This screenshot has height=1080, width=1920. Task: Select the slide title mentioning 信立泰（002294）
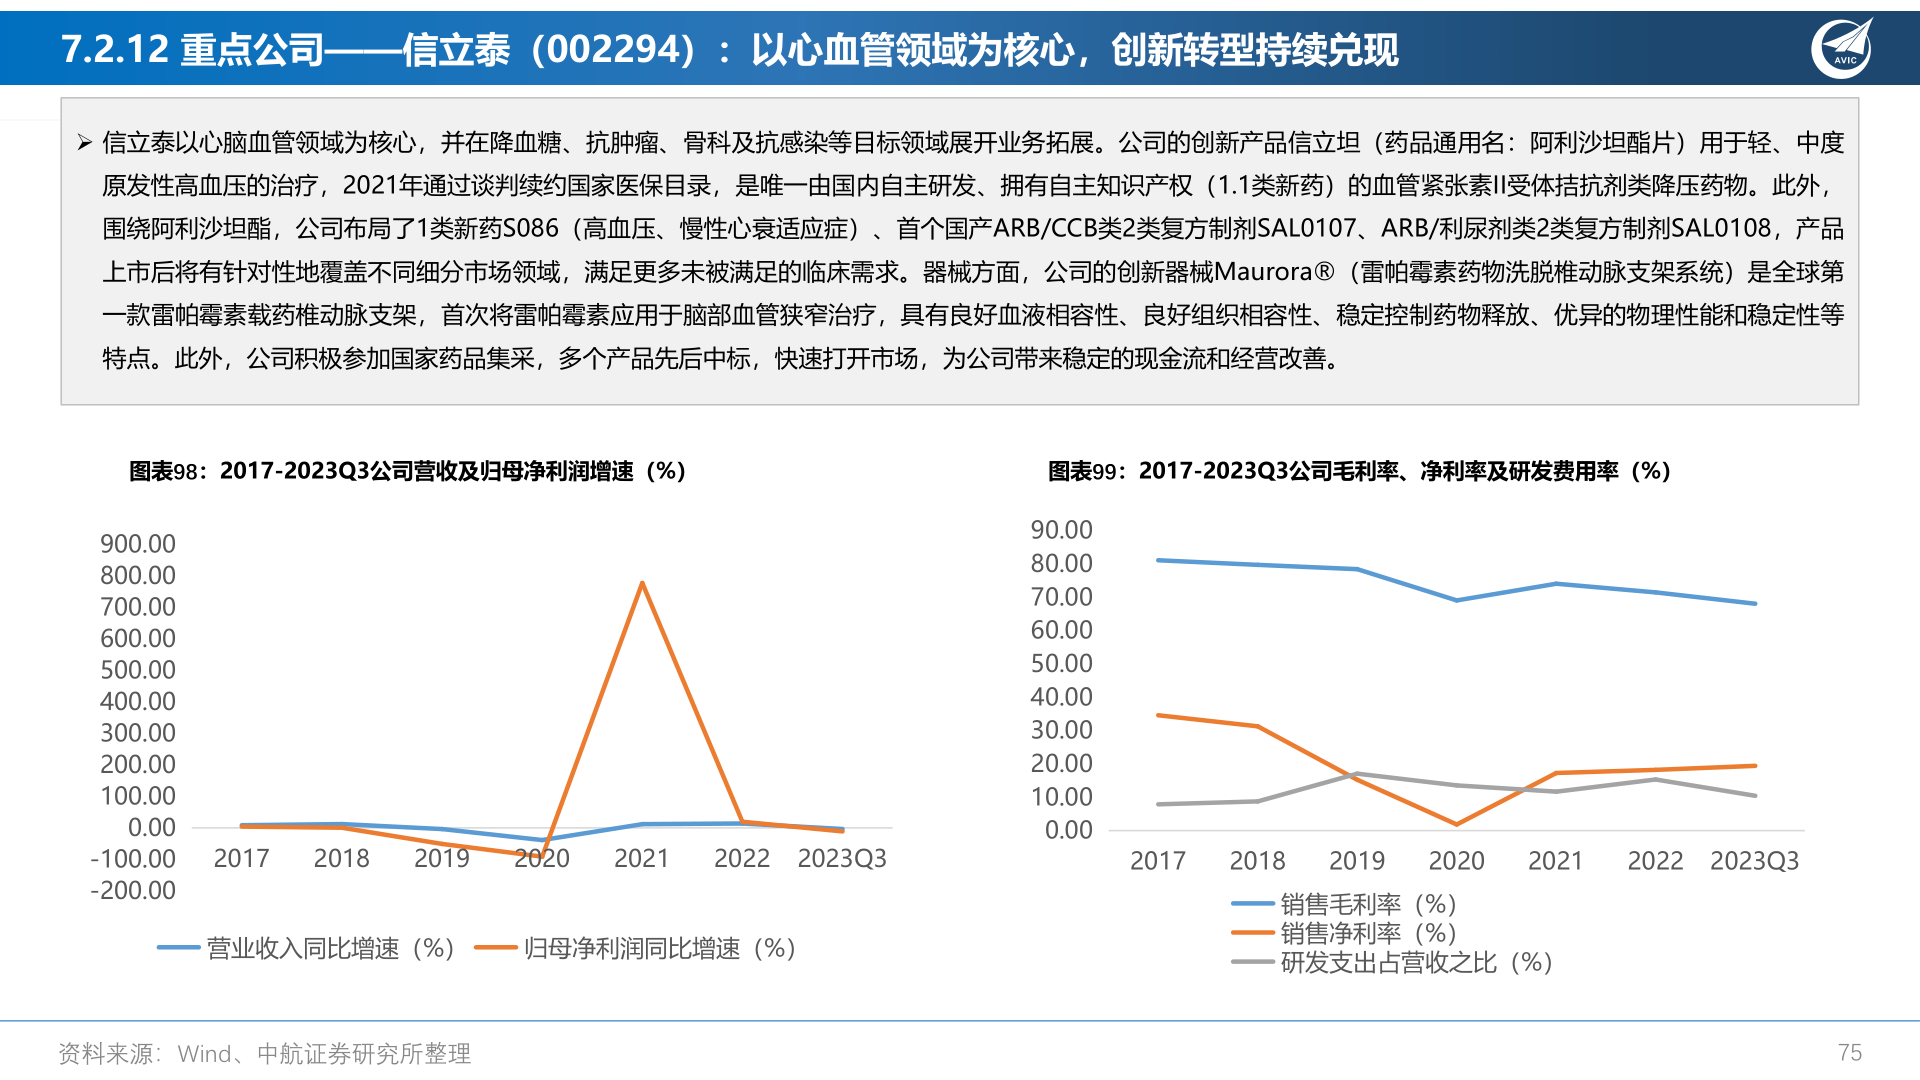point(730,49)
